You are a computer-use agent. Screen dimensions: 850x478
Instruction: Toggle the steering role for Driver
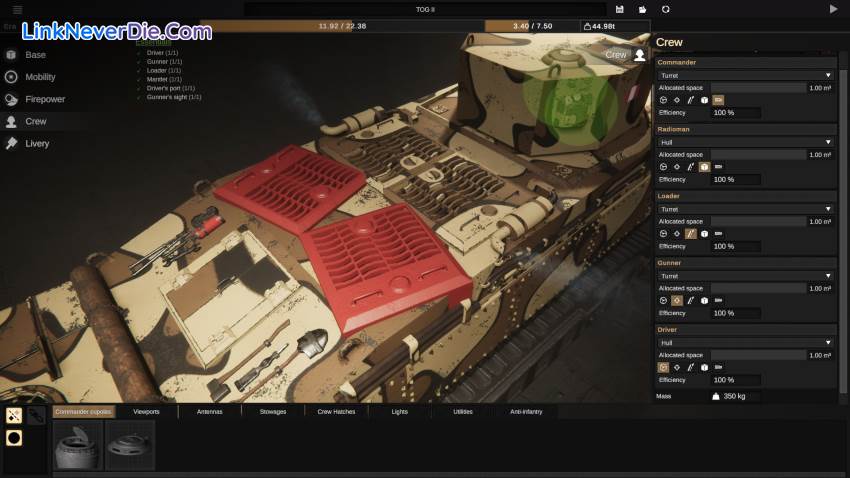tap(663, 367)
